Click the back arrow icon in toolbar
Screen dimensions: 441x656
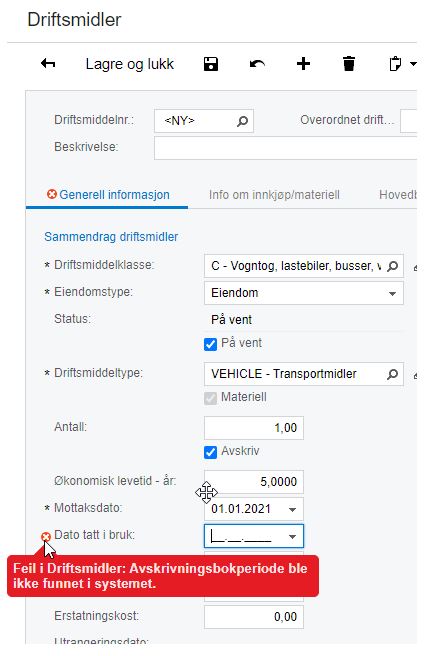(x=48, y=64)
